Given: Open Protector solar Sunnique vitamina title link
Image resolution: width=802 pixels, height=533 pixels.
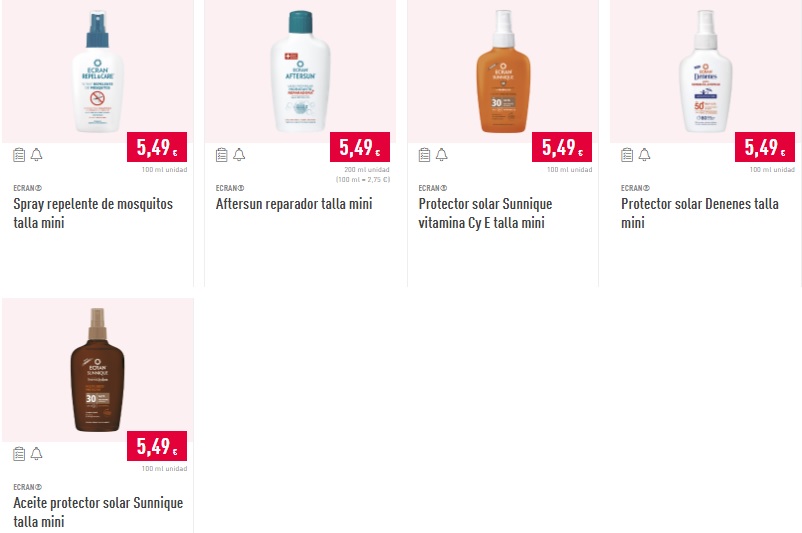Looking at the screenshot, I should click(x=485, y=213).
